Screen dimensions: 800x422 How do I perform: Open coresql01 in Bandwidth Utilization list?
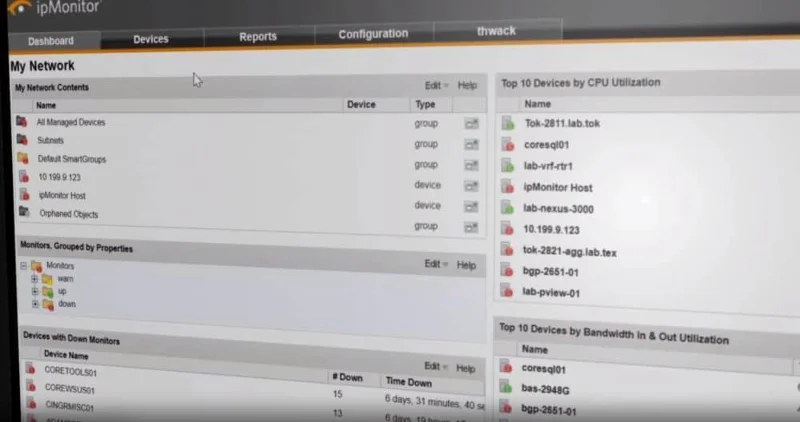(543, 369)
